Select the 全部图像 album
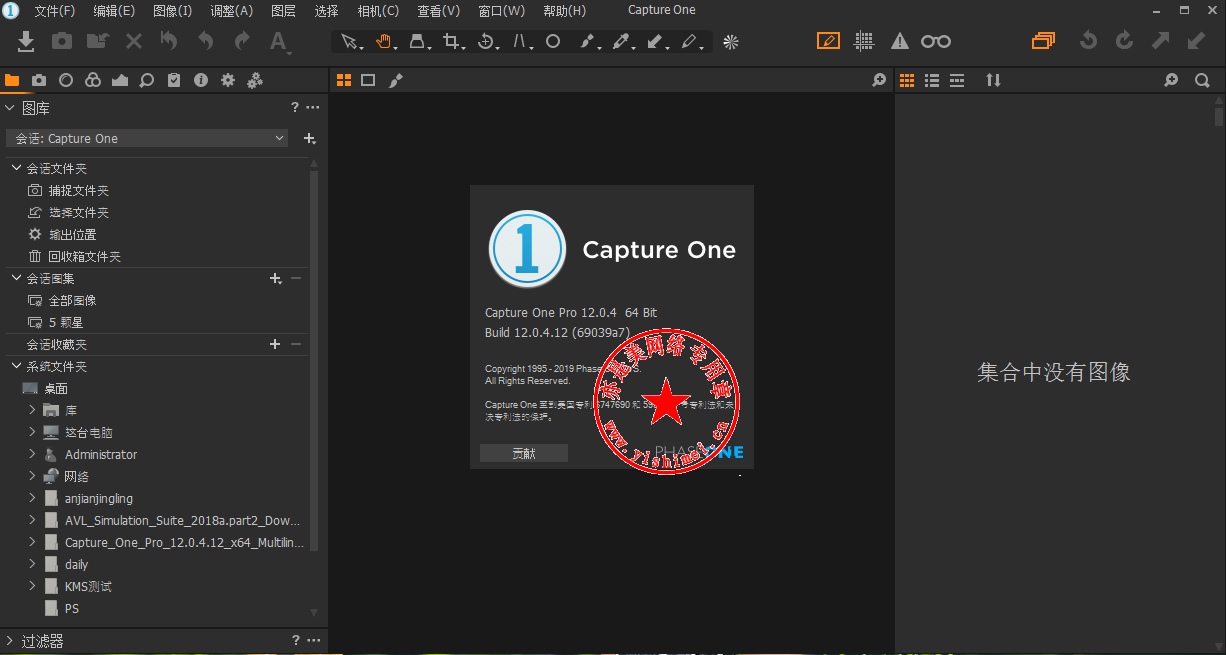This screenshot has width=1226, height=655. 73,300
